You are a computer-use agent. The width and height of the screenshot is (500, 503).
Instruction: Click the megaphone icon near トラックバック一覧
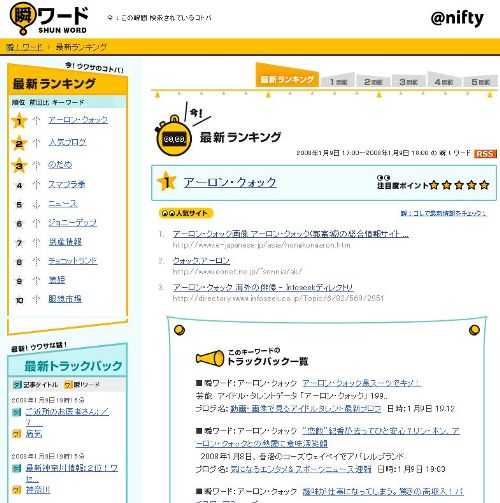point(210,358)
